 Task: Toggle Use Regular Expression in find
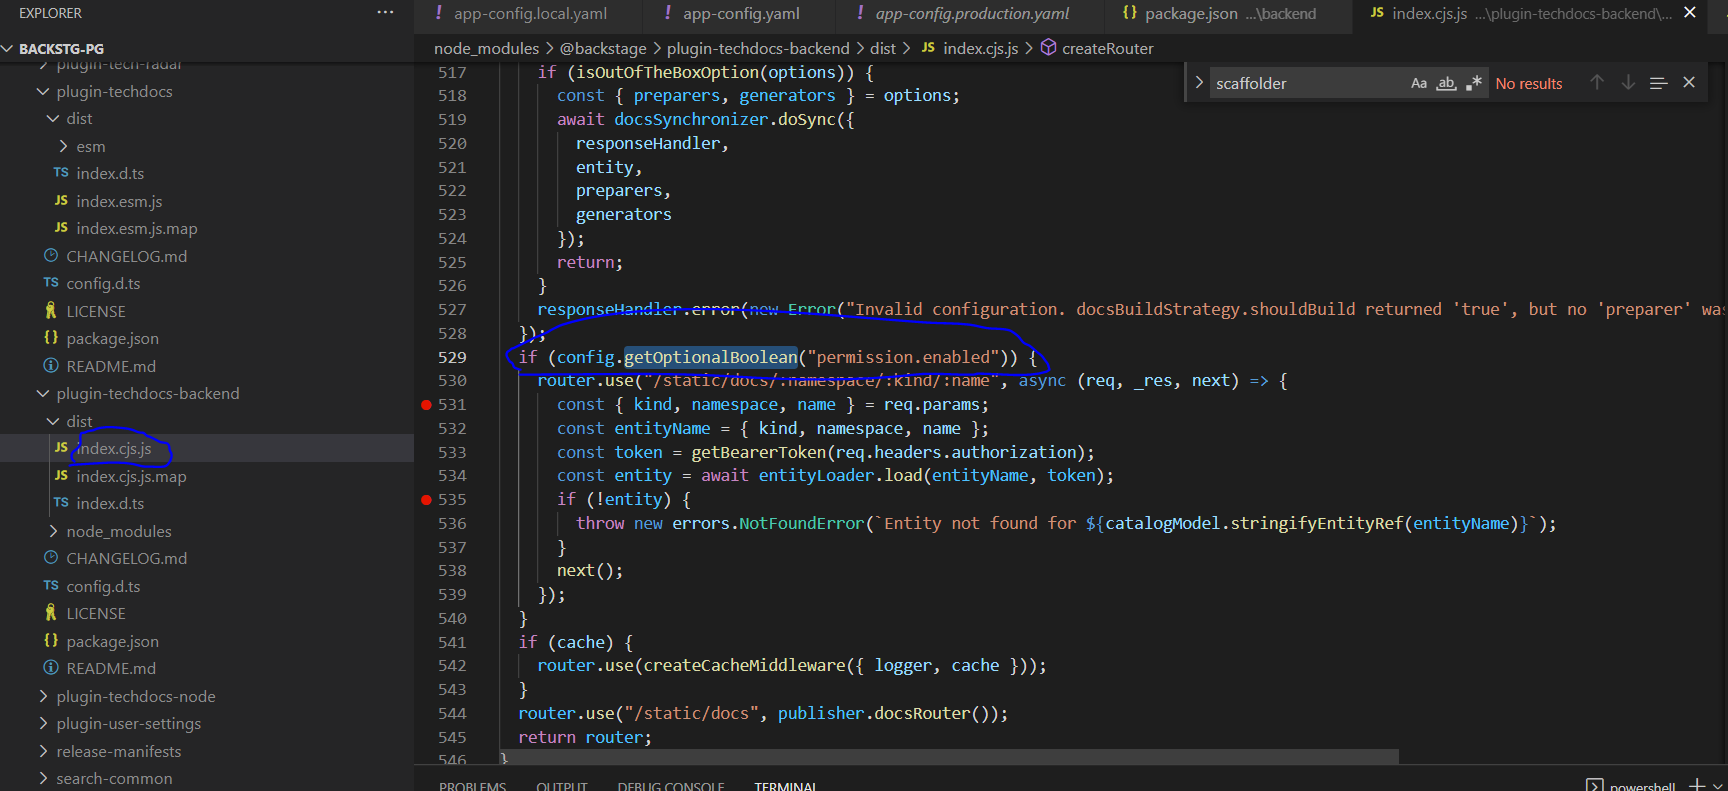coord(1474,83)
